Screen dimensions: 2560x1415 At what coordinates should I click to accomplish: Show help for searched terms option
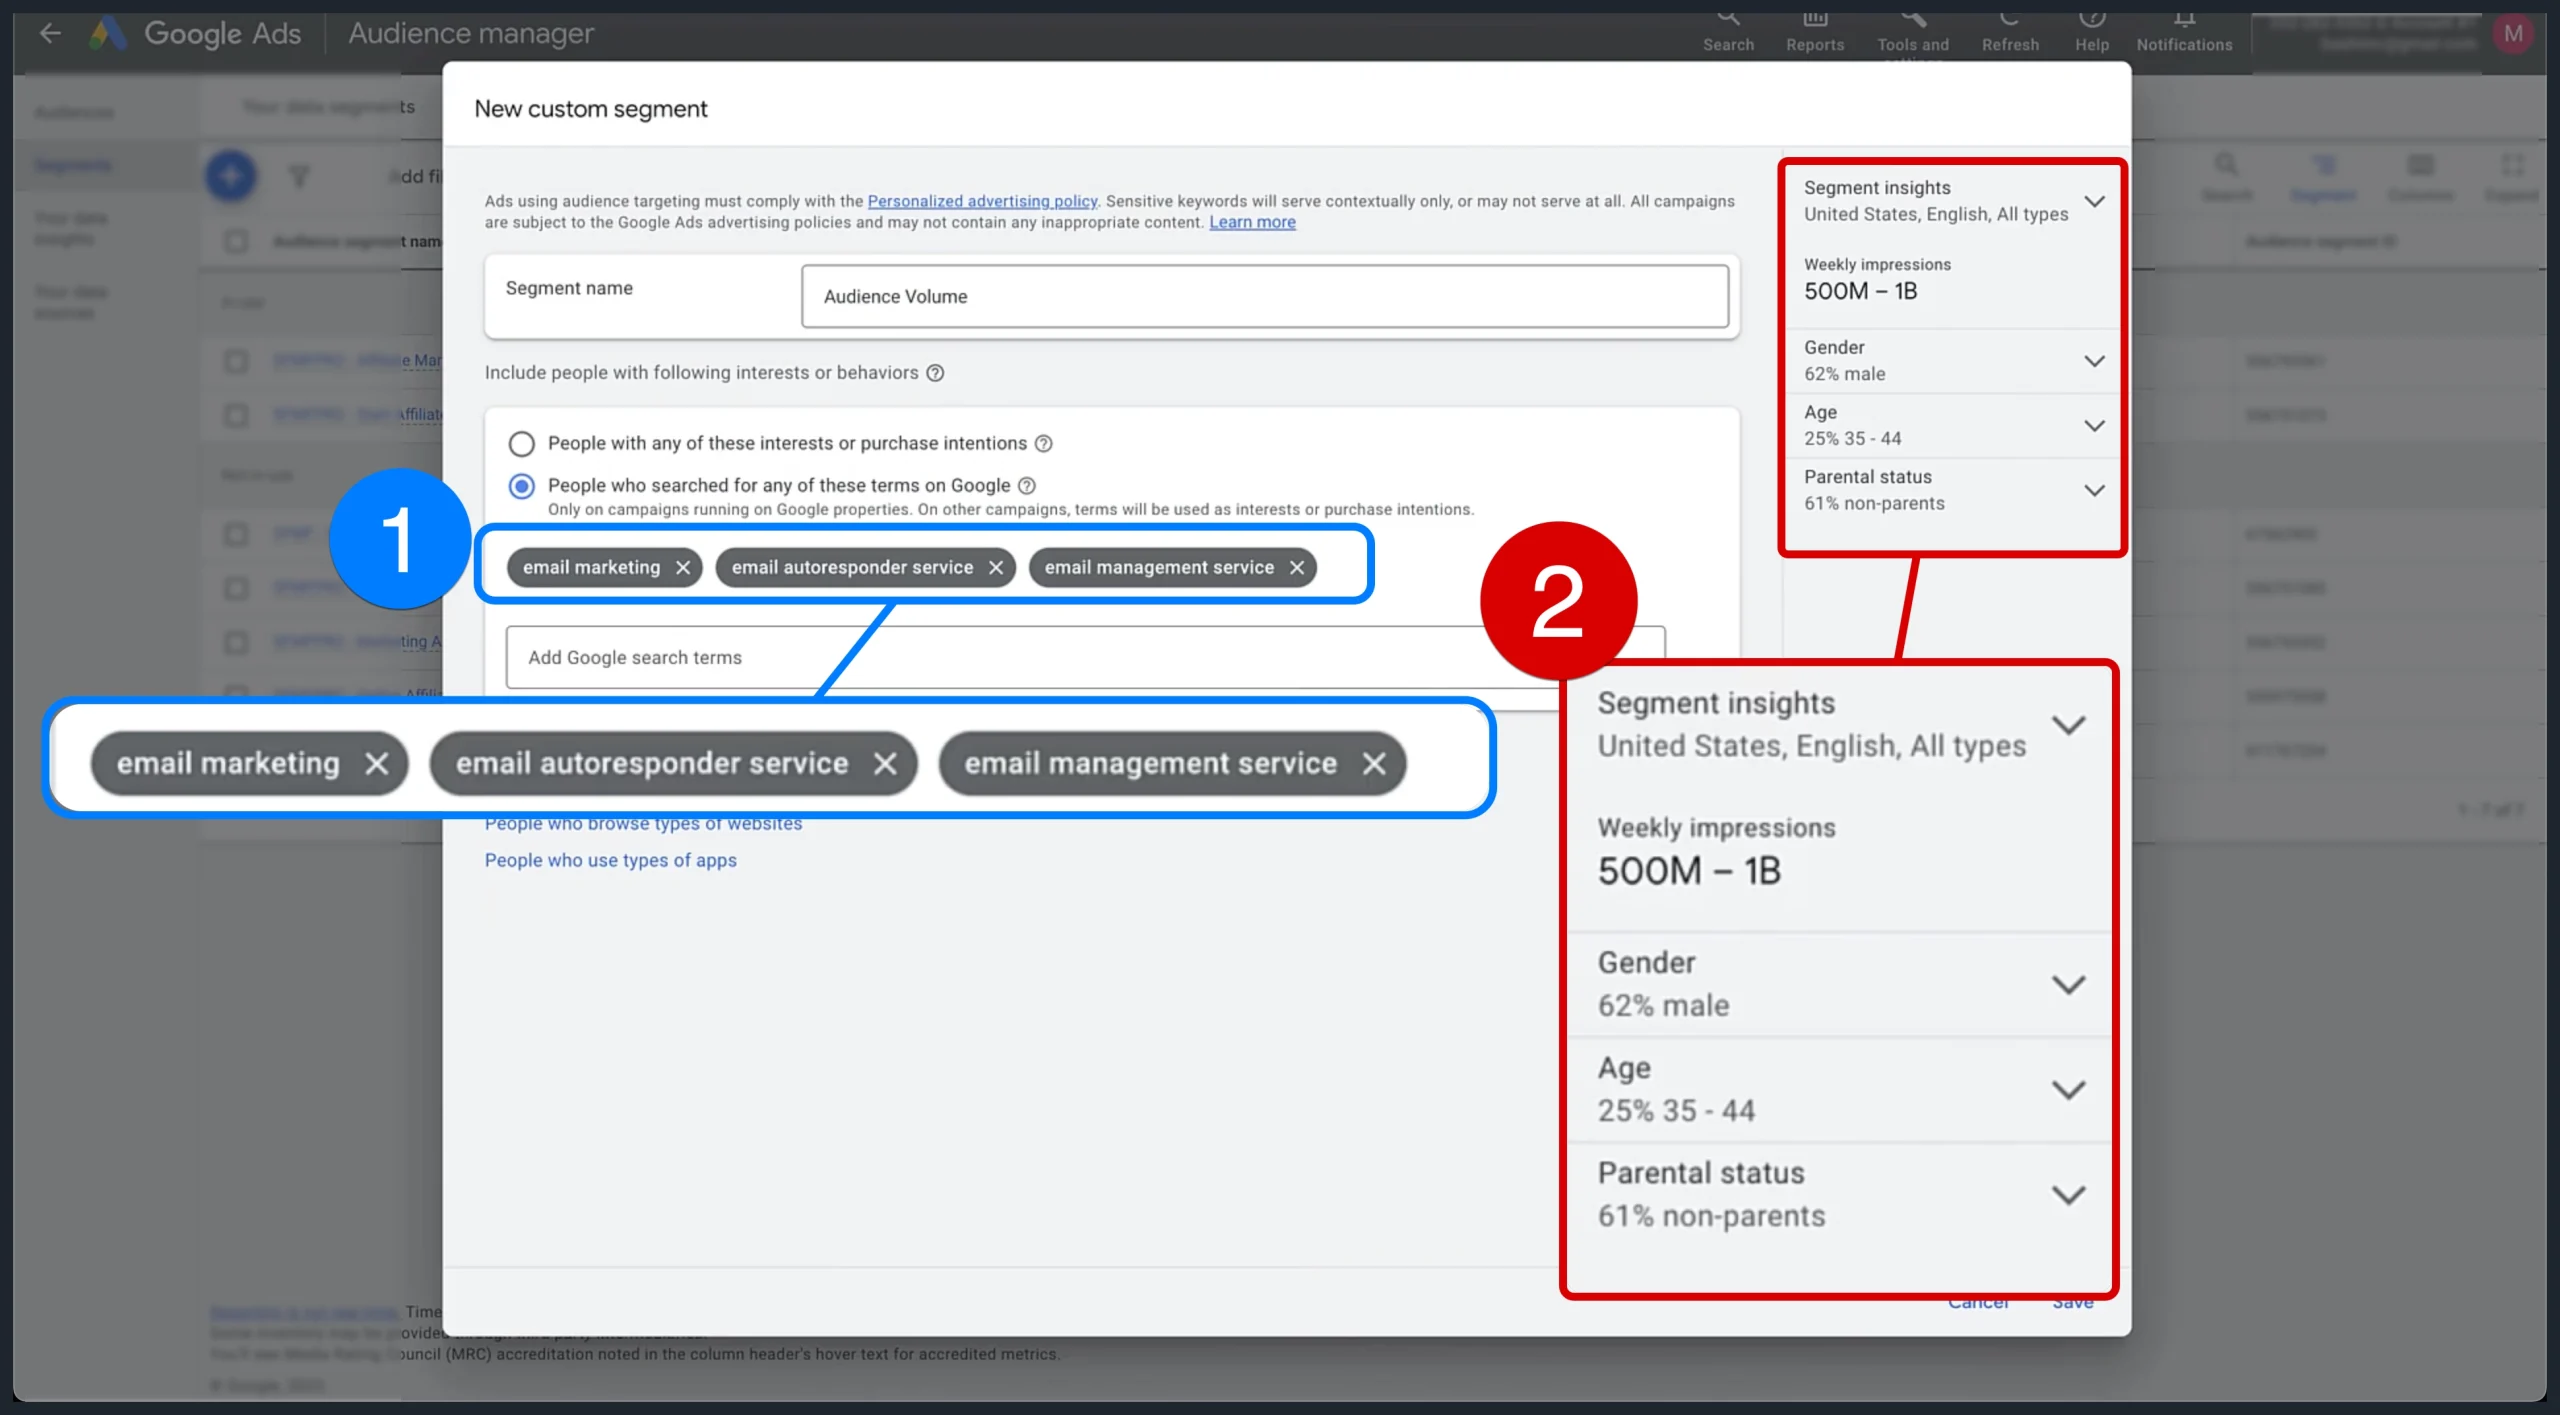coord(1026,486)
